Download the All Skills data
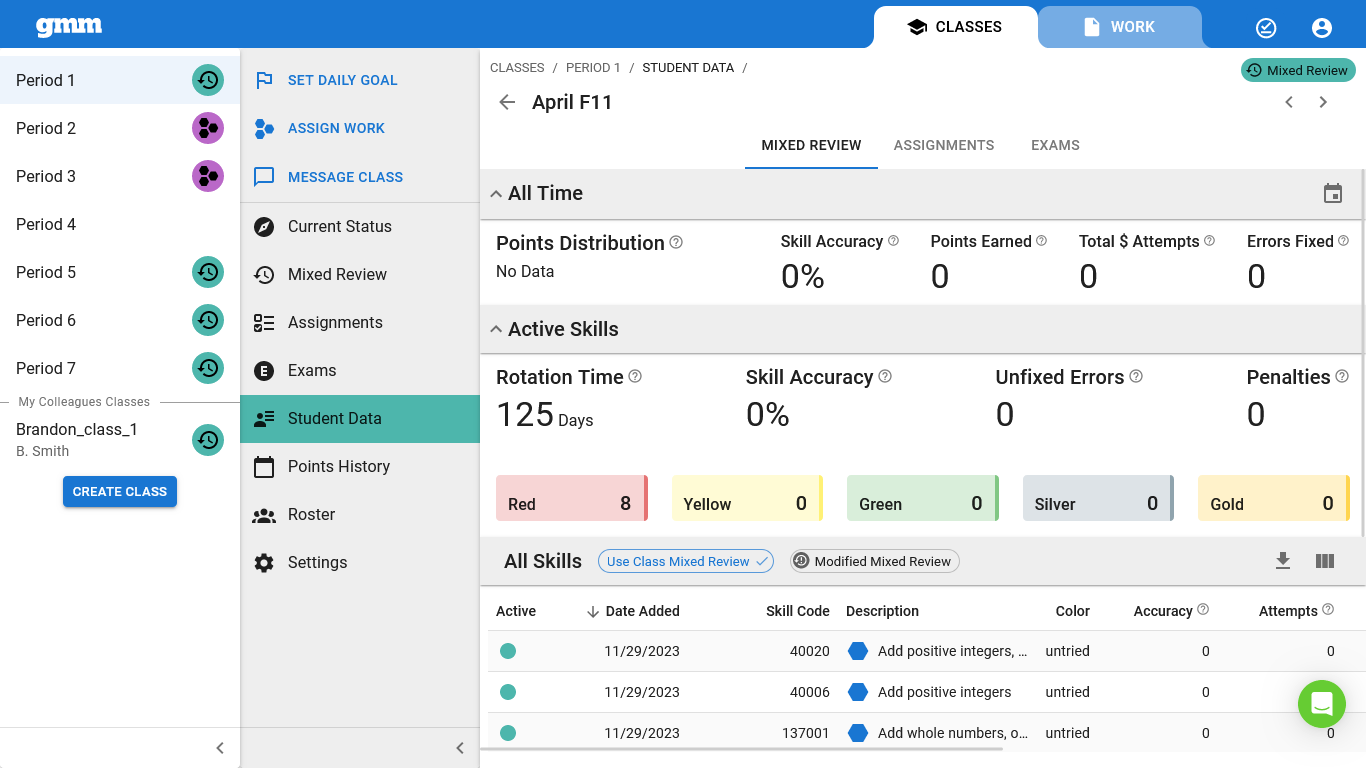The width and height of the screenshot is (1366, 768). coord(1283,561)
